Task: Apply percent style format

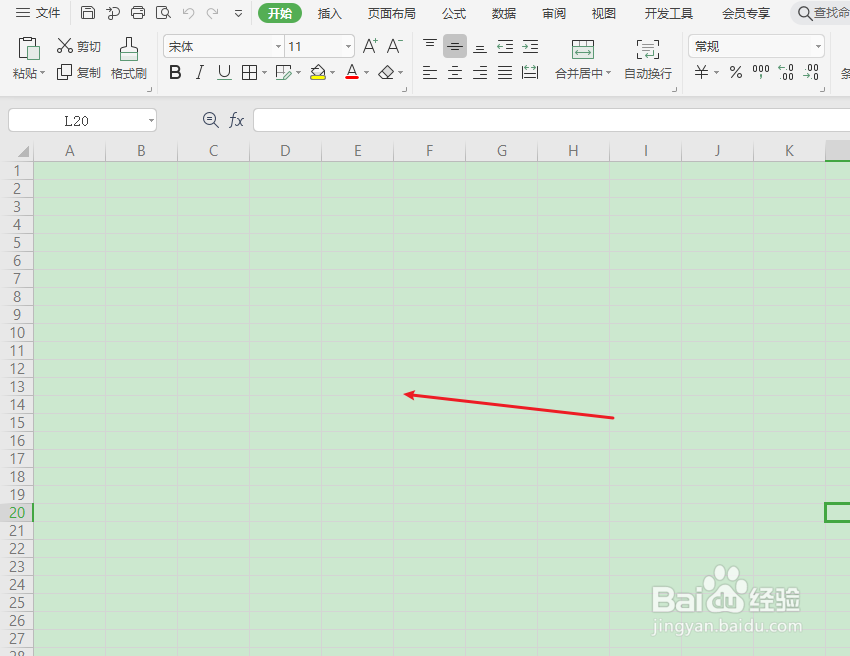Action: [x=736, y=72]
